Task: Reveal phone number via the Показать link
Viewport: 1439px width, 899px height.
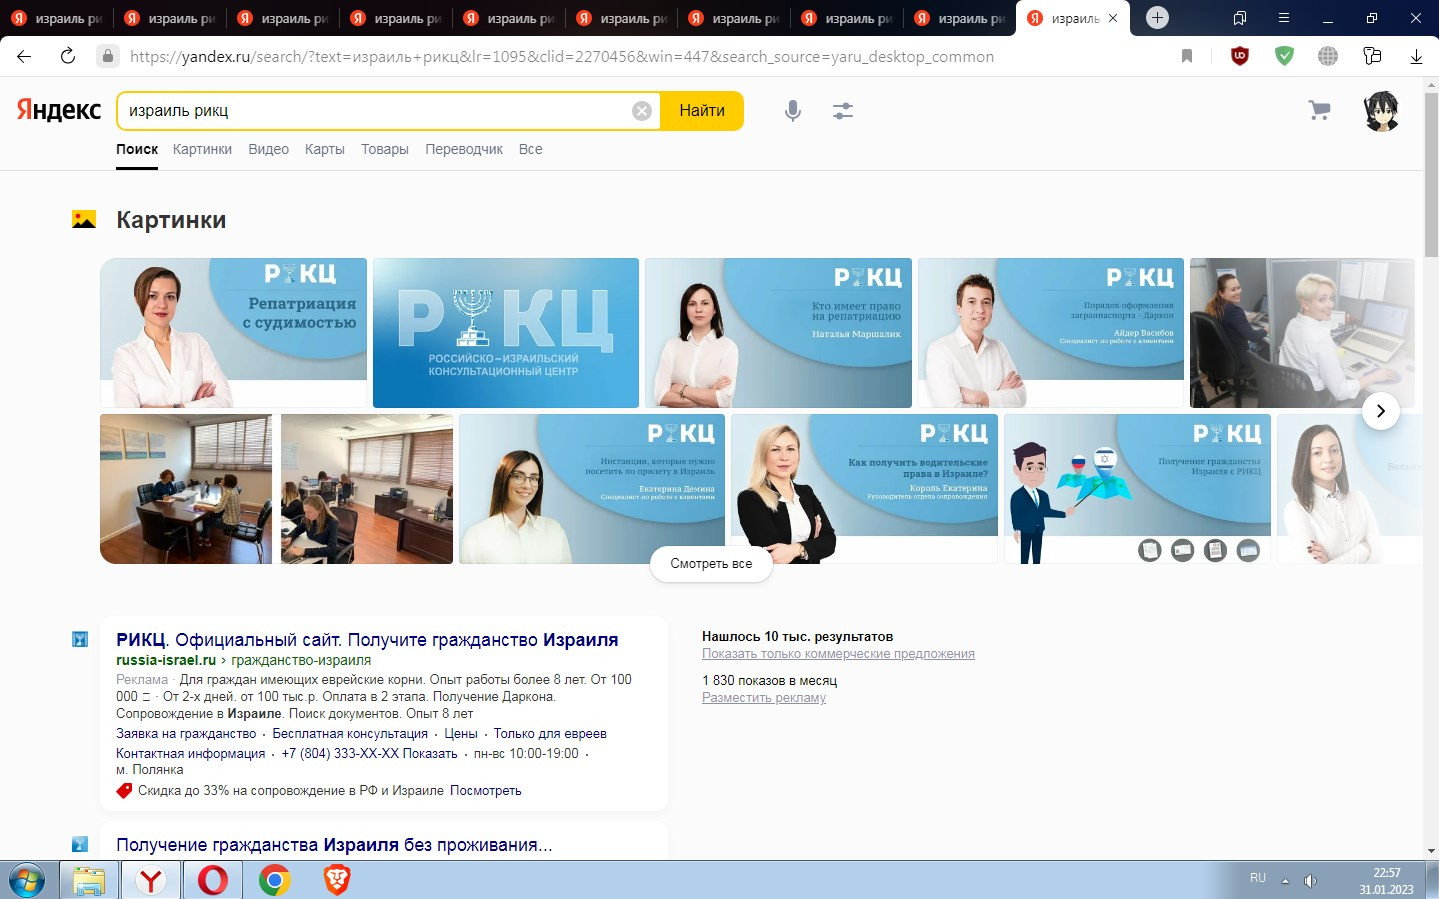Action: point(430,753)
